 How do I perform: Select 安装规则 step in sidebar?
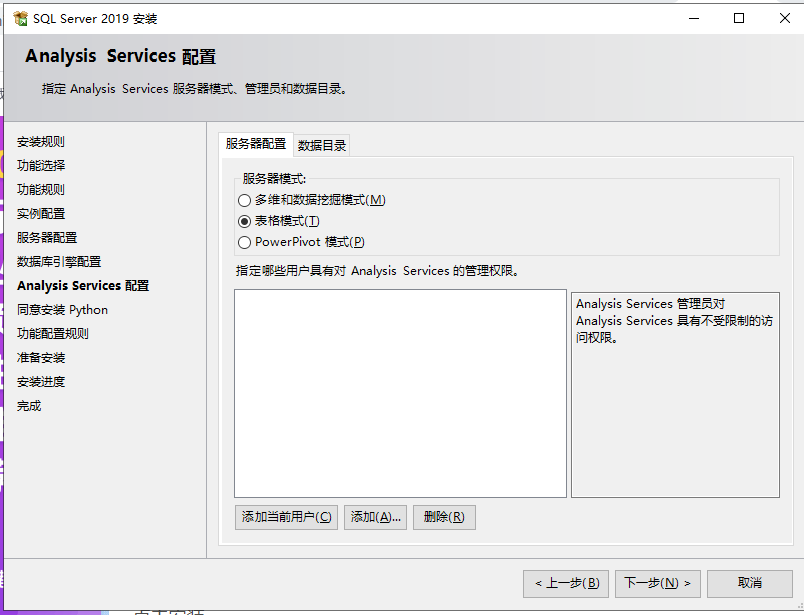tap(41, 142)
